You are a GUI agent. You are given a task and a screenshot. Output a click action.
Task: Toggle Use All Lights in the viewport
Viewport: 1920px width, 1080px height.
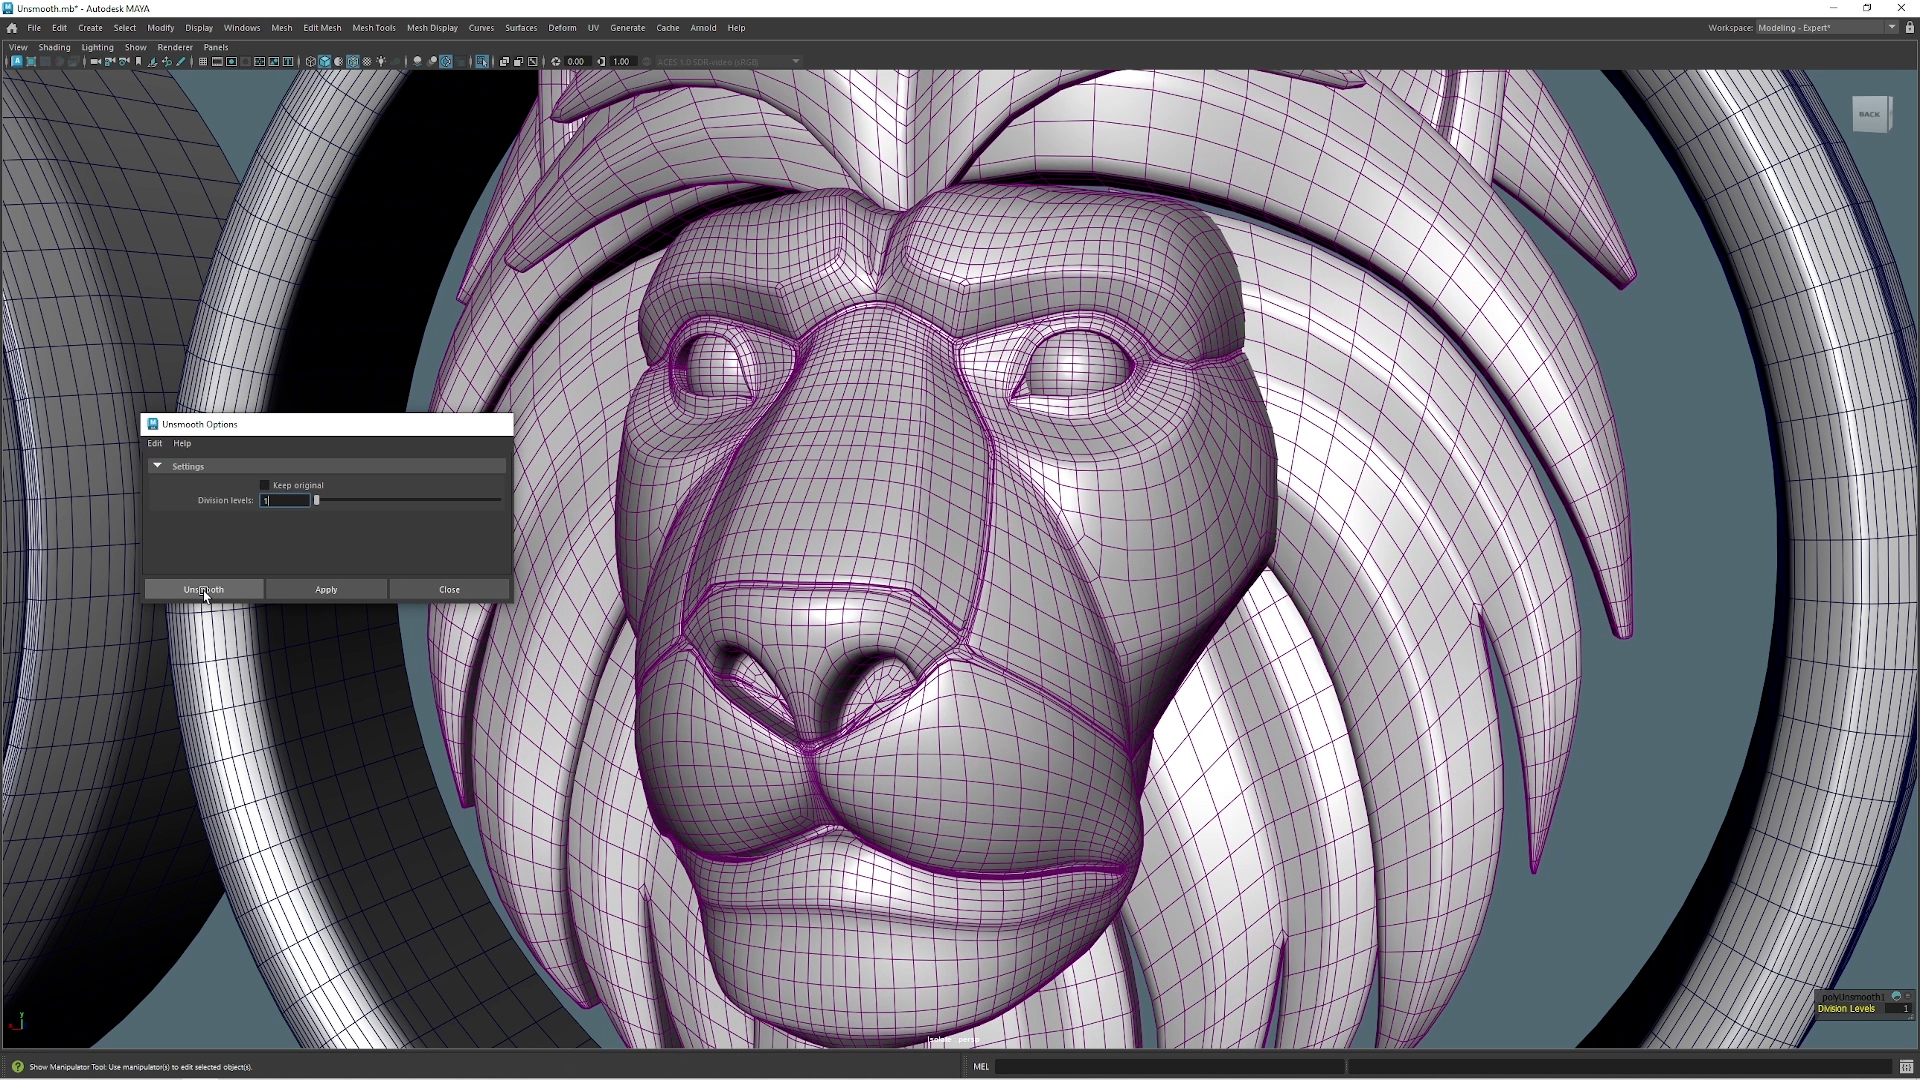[x=381, y=62]
